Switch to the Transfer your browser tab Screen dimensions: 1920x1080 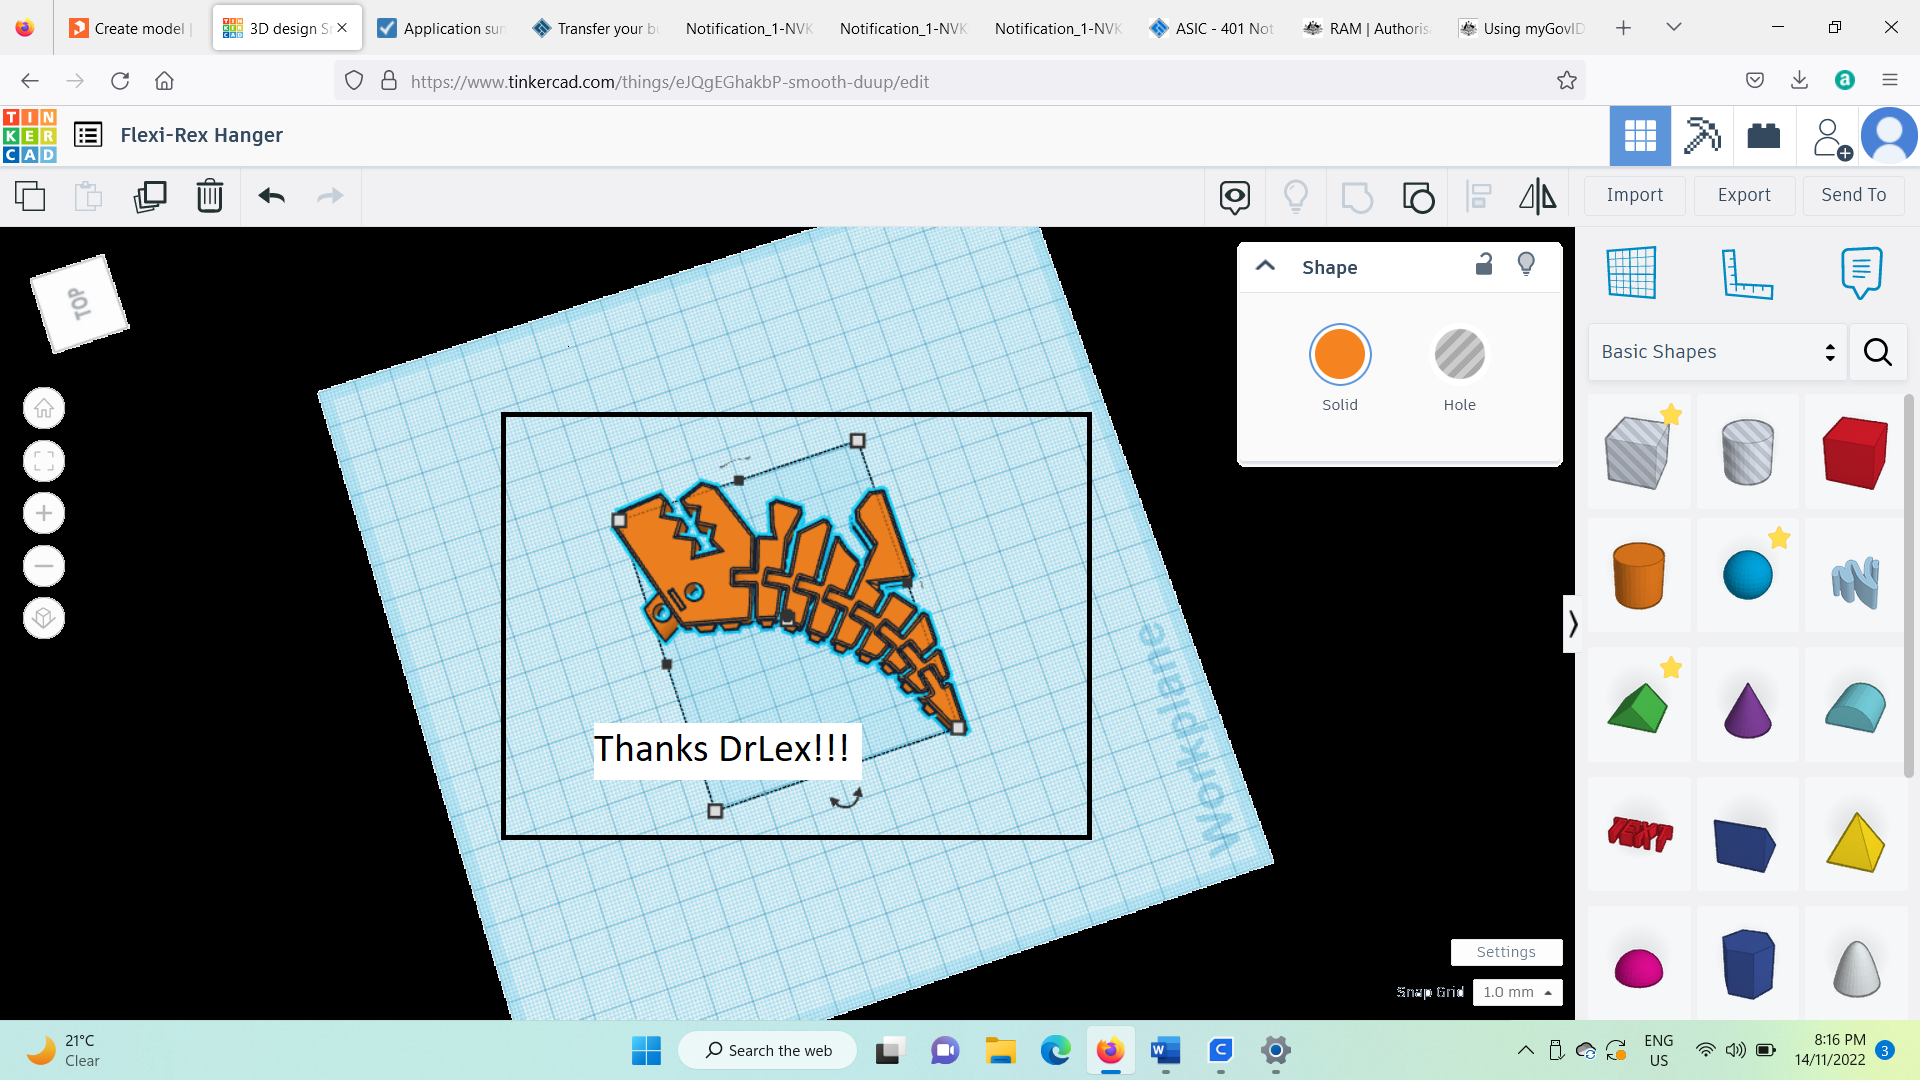[x=595, y=28]
